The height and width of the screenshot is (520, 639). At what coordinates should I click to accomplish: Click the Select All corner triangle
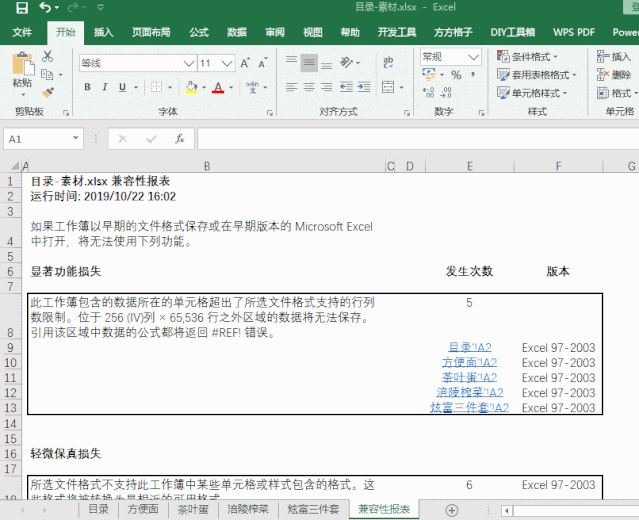(x=15, y=166)
